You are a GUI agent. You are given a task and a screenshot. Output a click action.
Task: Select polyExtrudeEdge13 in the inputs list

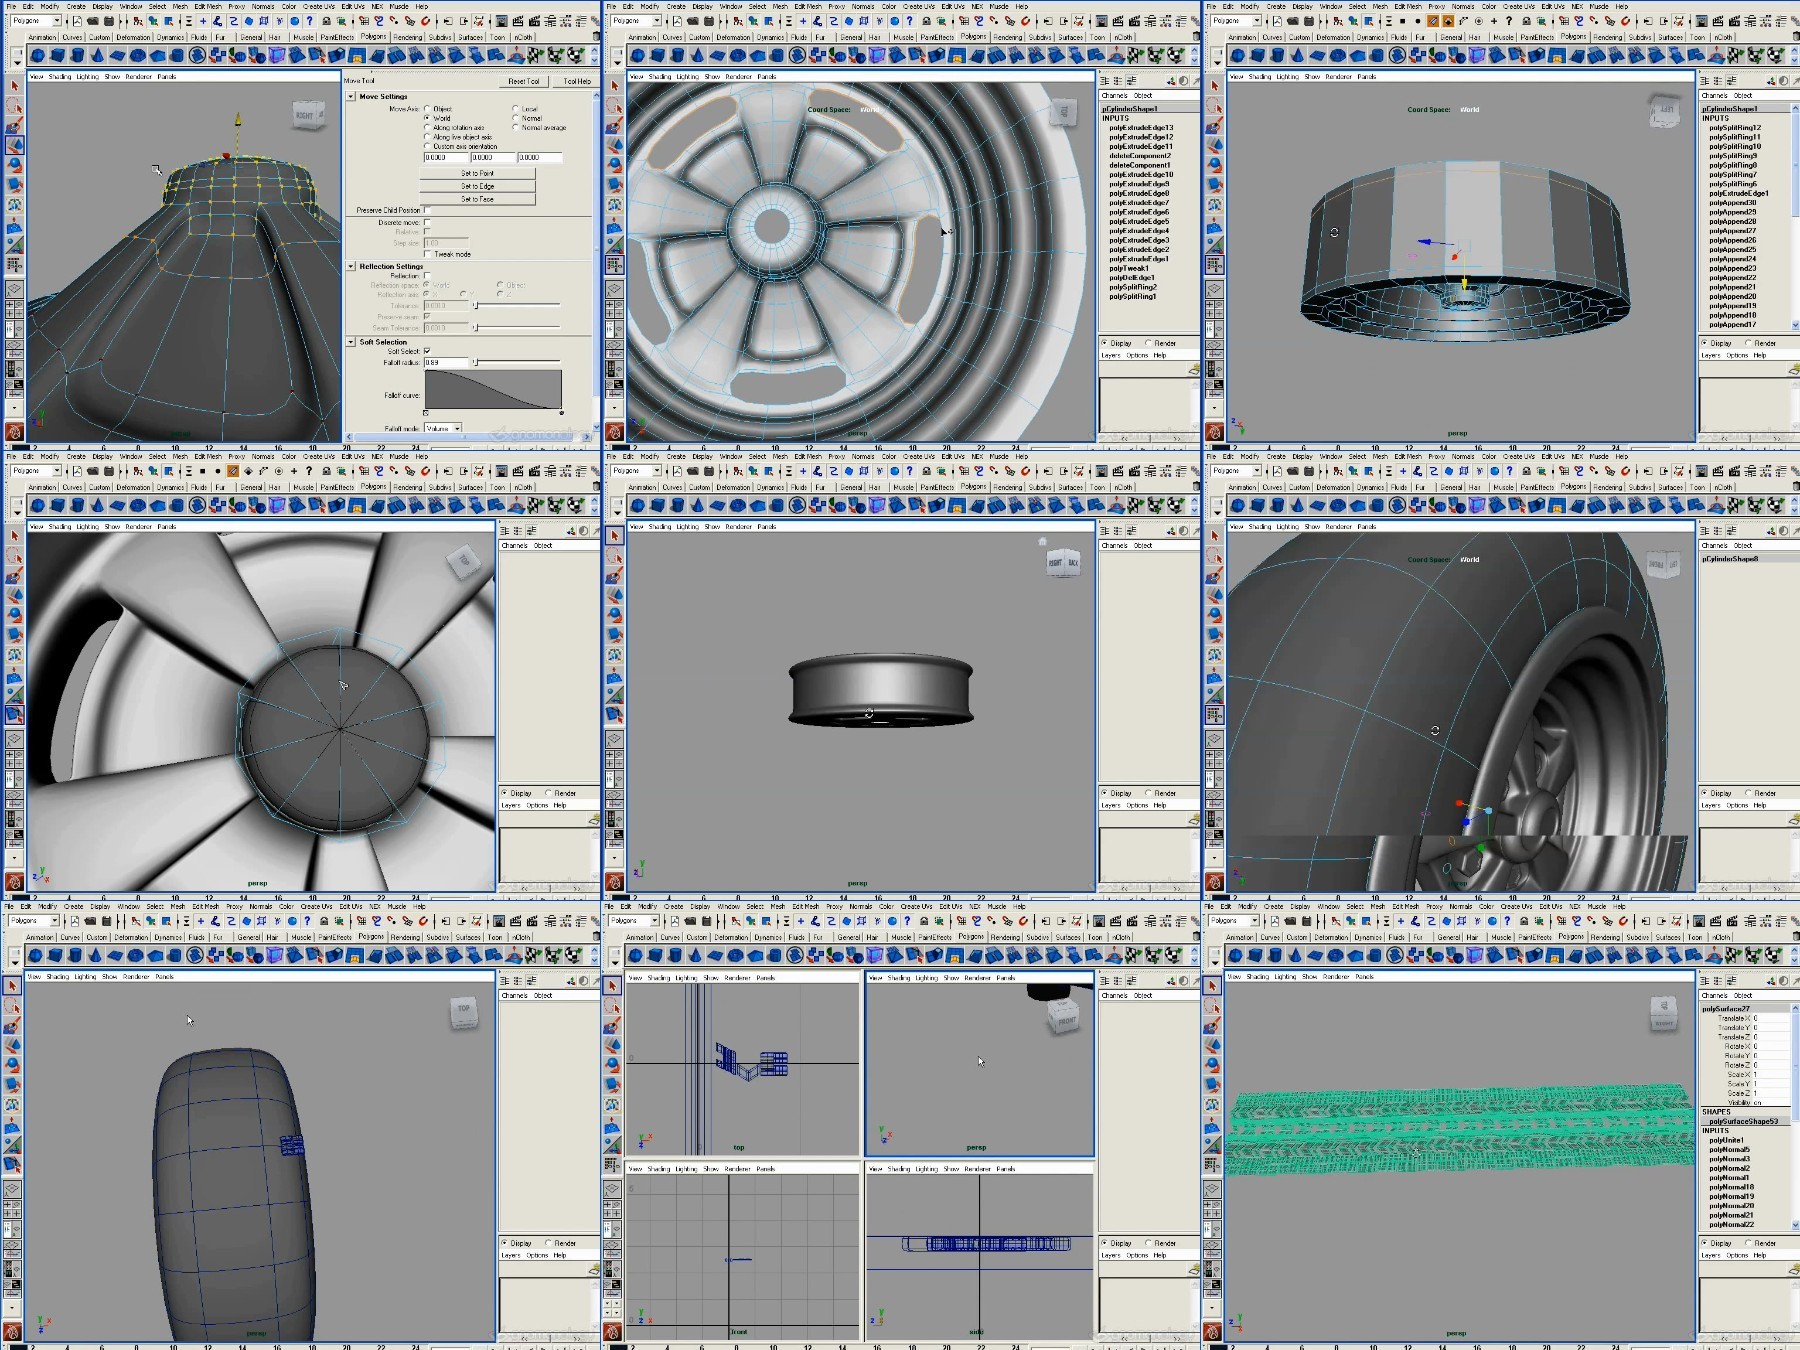click(1141, 128)
